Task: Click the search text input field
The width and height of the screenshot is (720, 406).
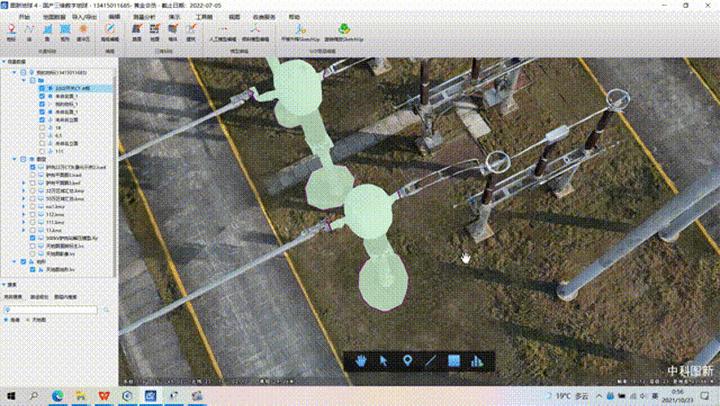Action: click(x=51, y=310)
